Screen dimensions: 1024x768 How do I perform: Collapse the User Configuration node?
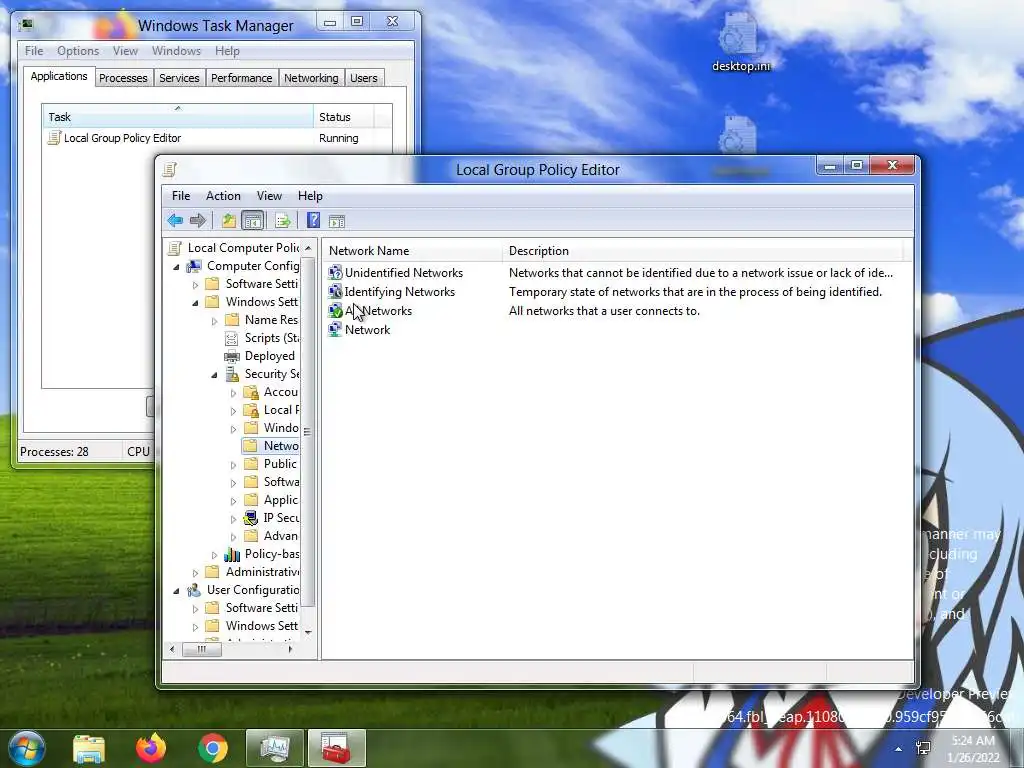[176, 590]
